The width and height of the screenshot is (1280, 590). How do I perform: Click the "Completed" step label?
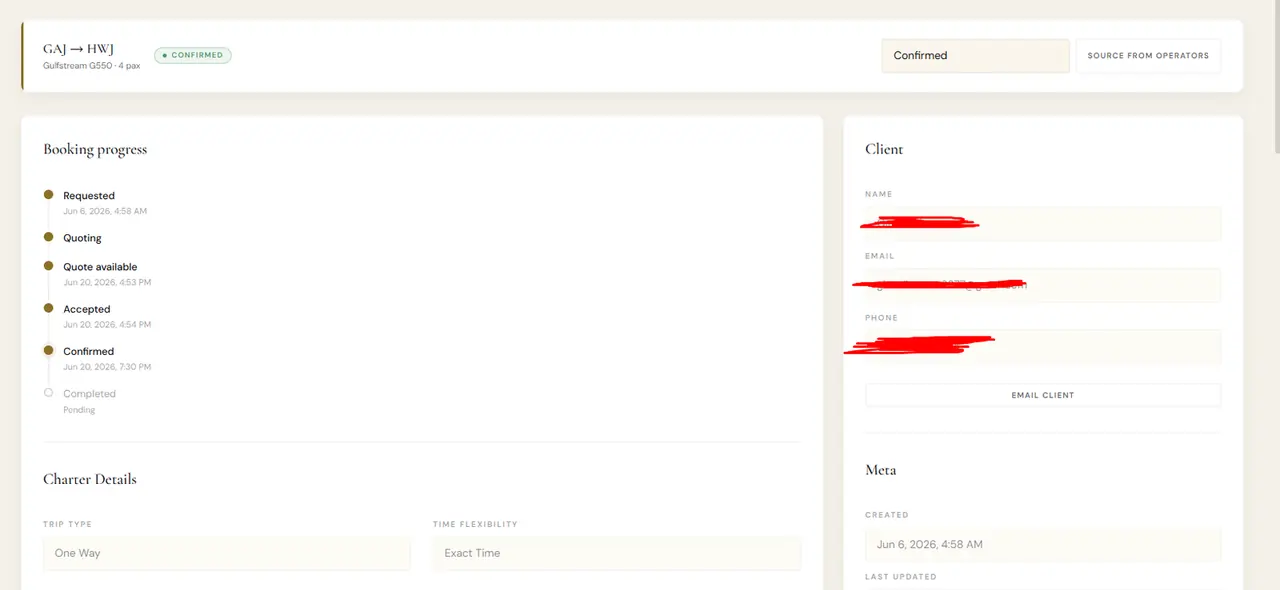pyautogui.click(x=89, y=394)
